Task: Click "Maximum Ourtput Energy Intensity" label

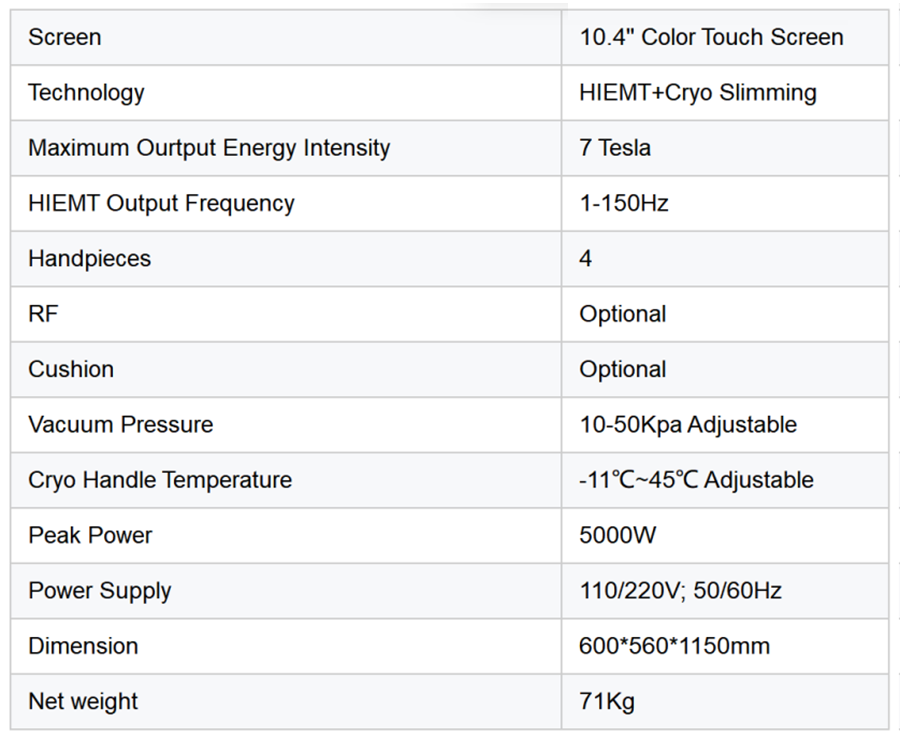Action: point(209,148)
